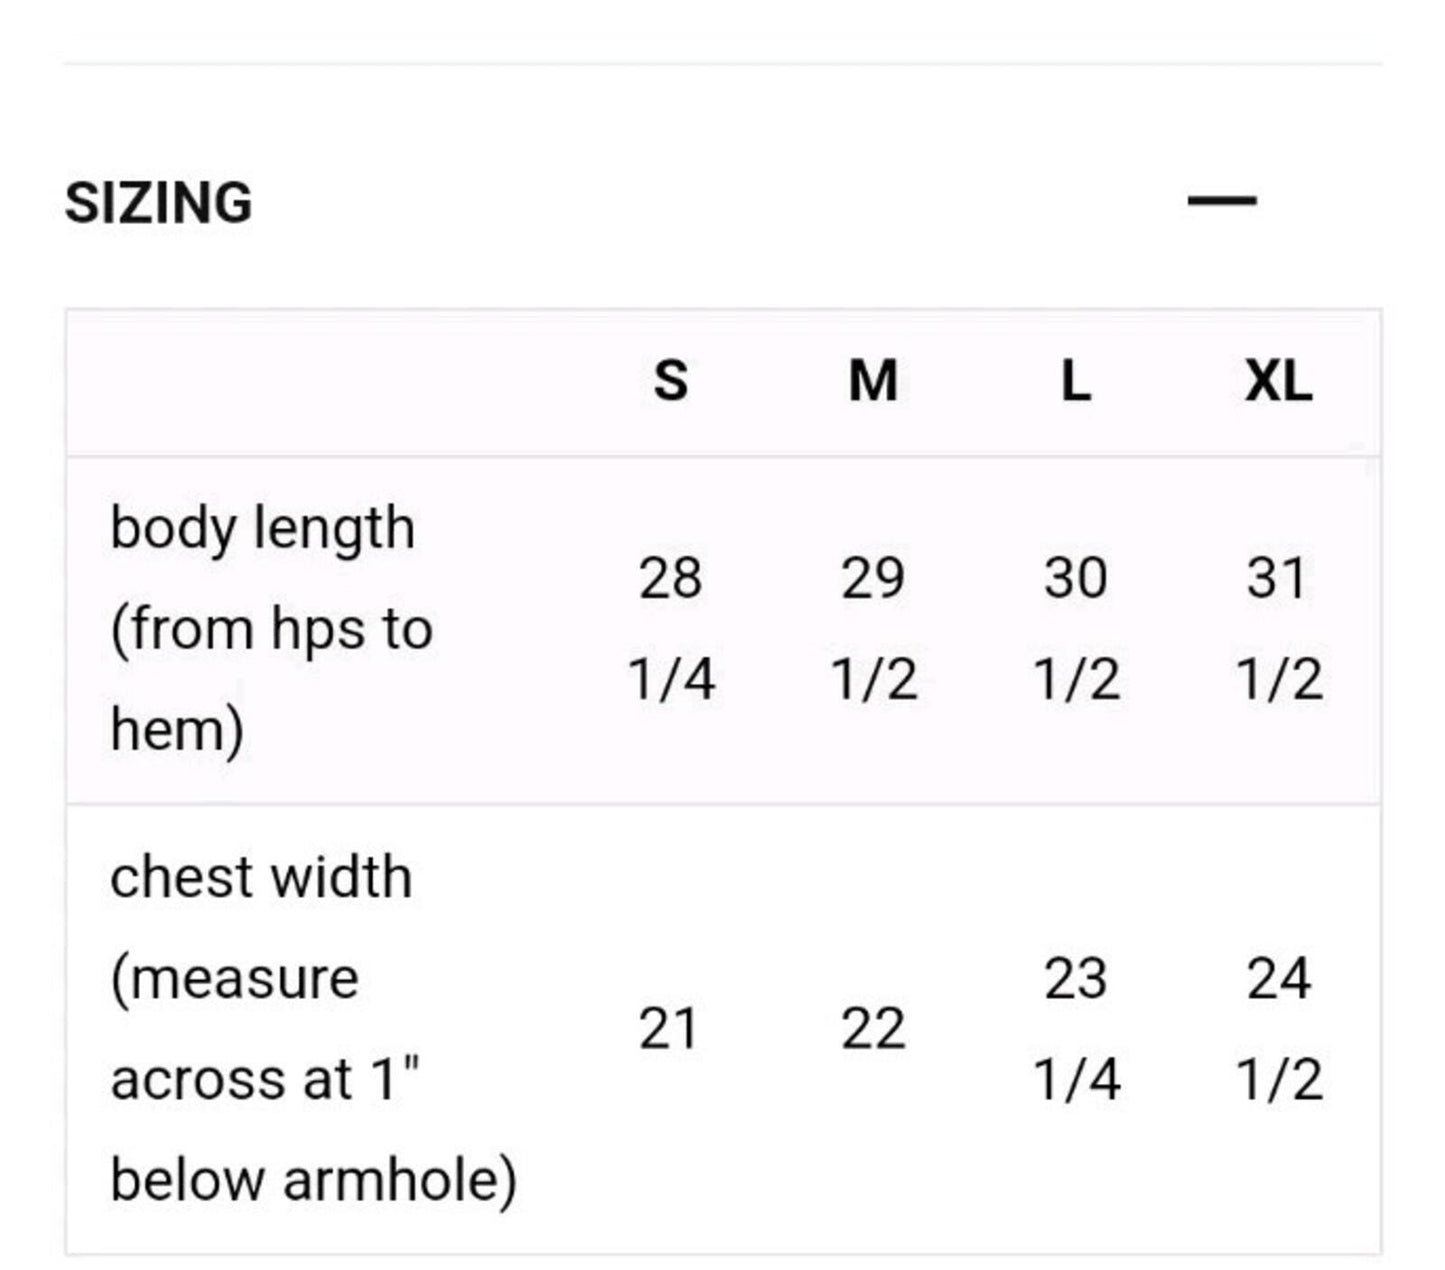The width and height of the screenshot is (1445, 1270).
Task: Click body length value 29 1/2 for M
Action: 873,629
